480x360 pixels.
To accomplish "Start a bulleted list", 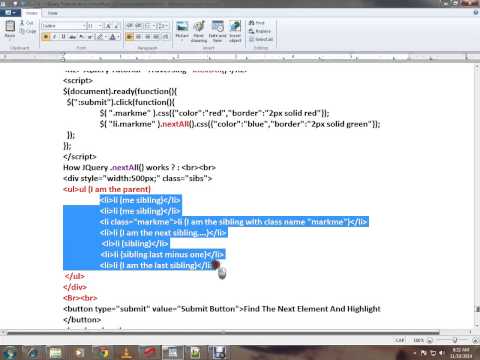I will tap(148, 26).
